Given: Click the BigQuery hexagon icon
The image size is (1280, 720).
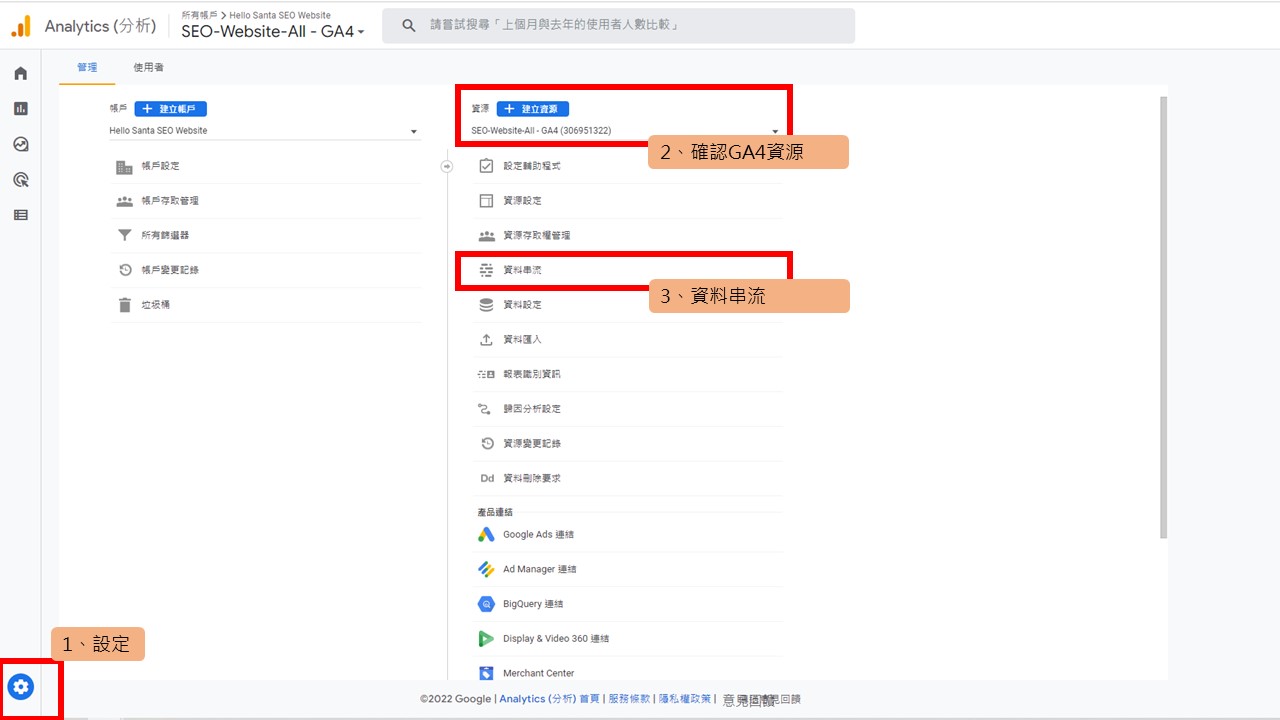Looking at the screenshot, I should coord(486,604).
